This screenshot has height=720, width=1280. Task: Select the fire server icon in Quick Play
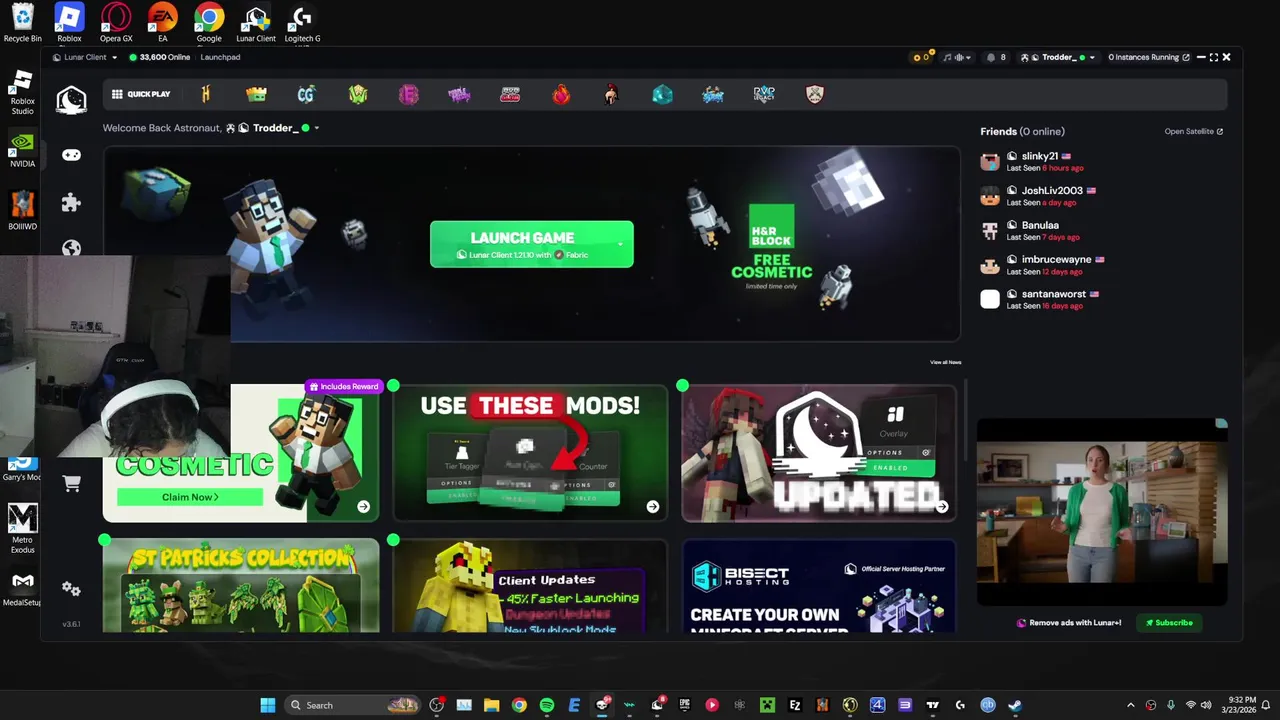561,94
